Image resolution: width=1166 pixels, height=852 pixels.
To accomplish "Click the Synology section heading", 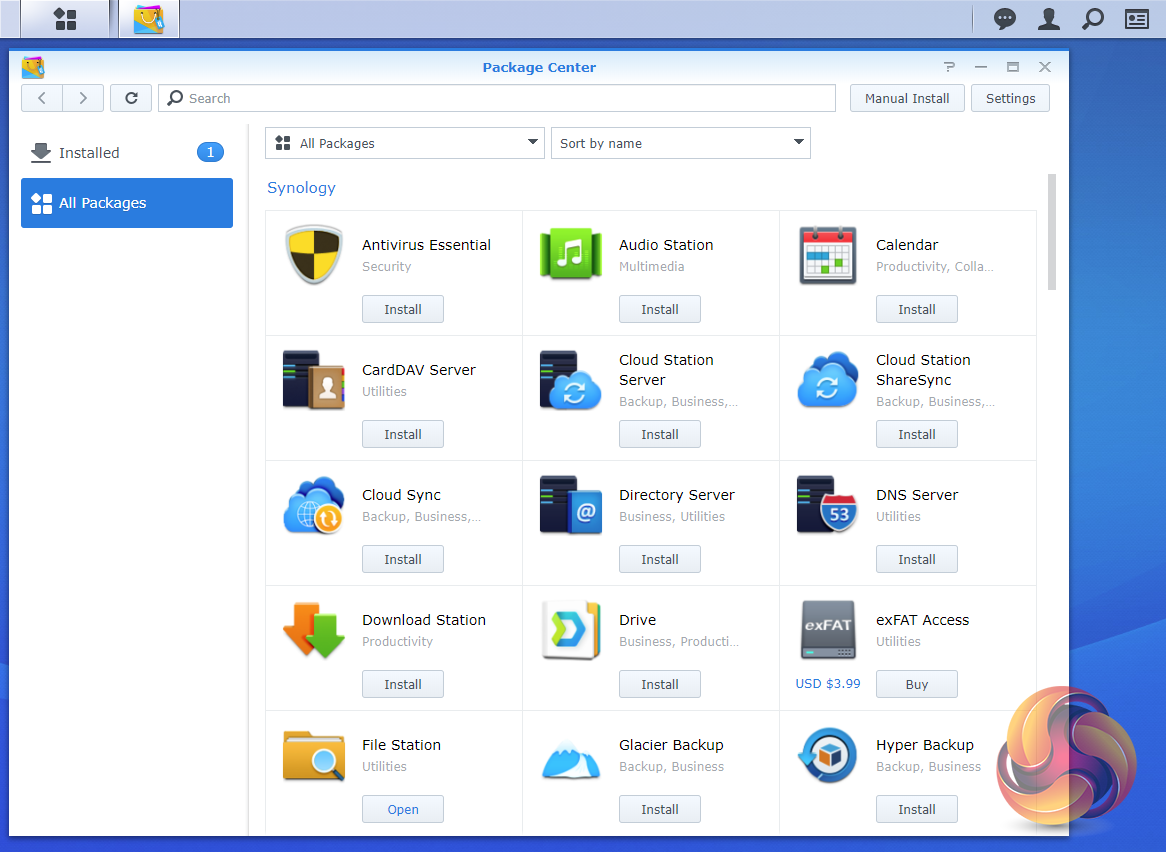I will coord(301,187).
